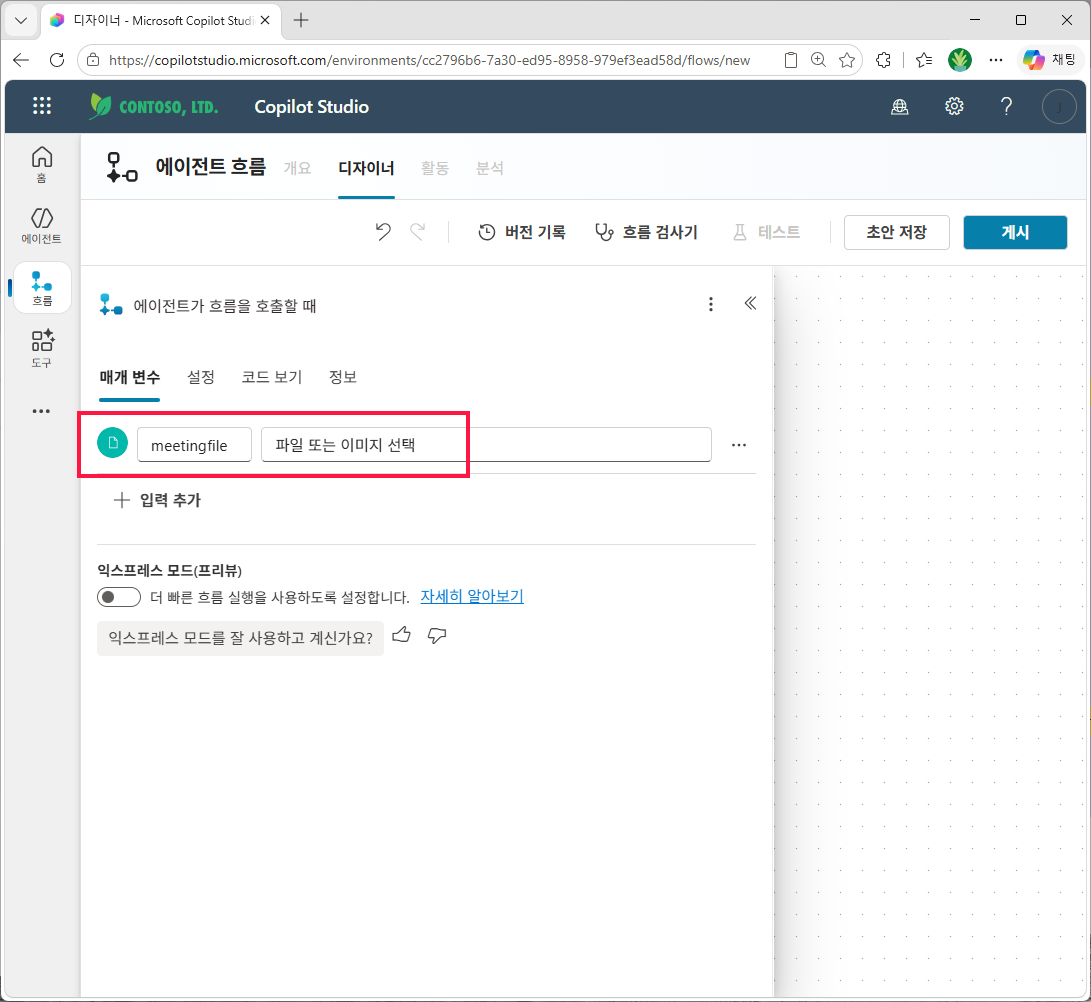Open the Copilot 채팅 button
1091x1002 pixels.
click(1050, 60)
